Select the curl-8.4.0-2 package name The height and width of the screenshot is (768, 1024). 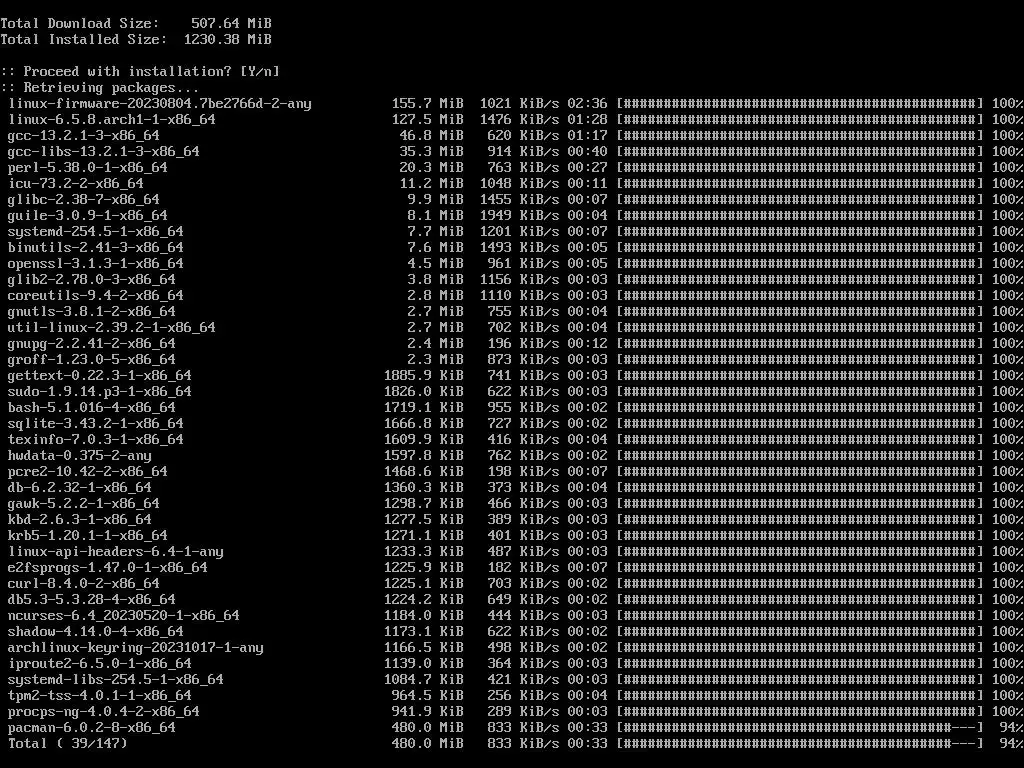coord(84,583)
